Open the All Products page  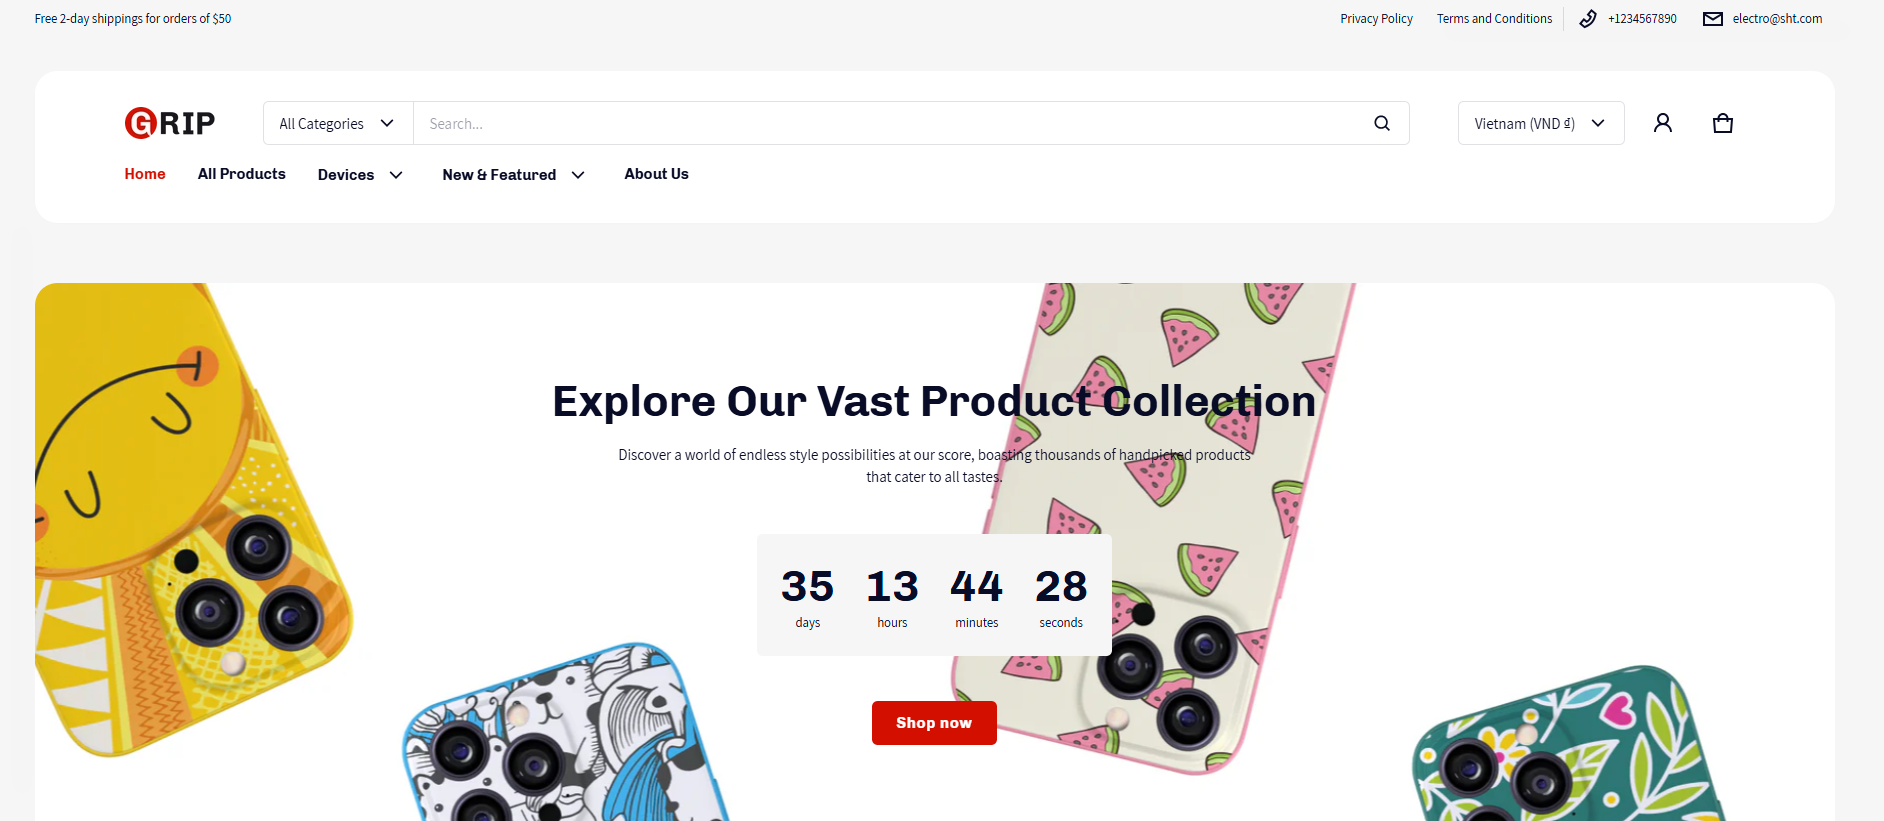(x=242, y=174)
